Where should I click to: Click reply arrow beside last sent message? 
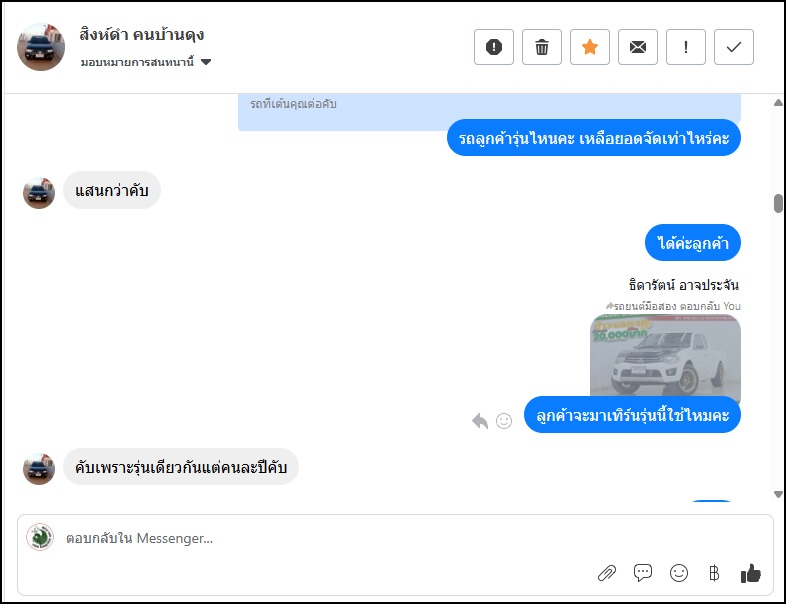[x=480, y=421]
